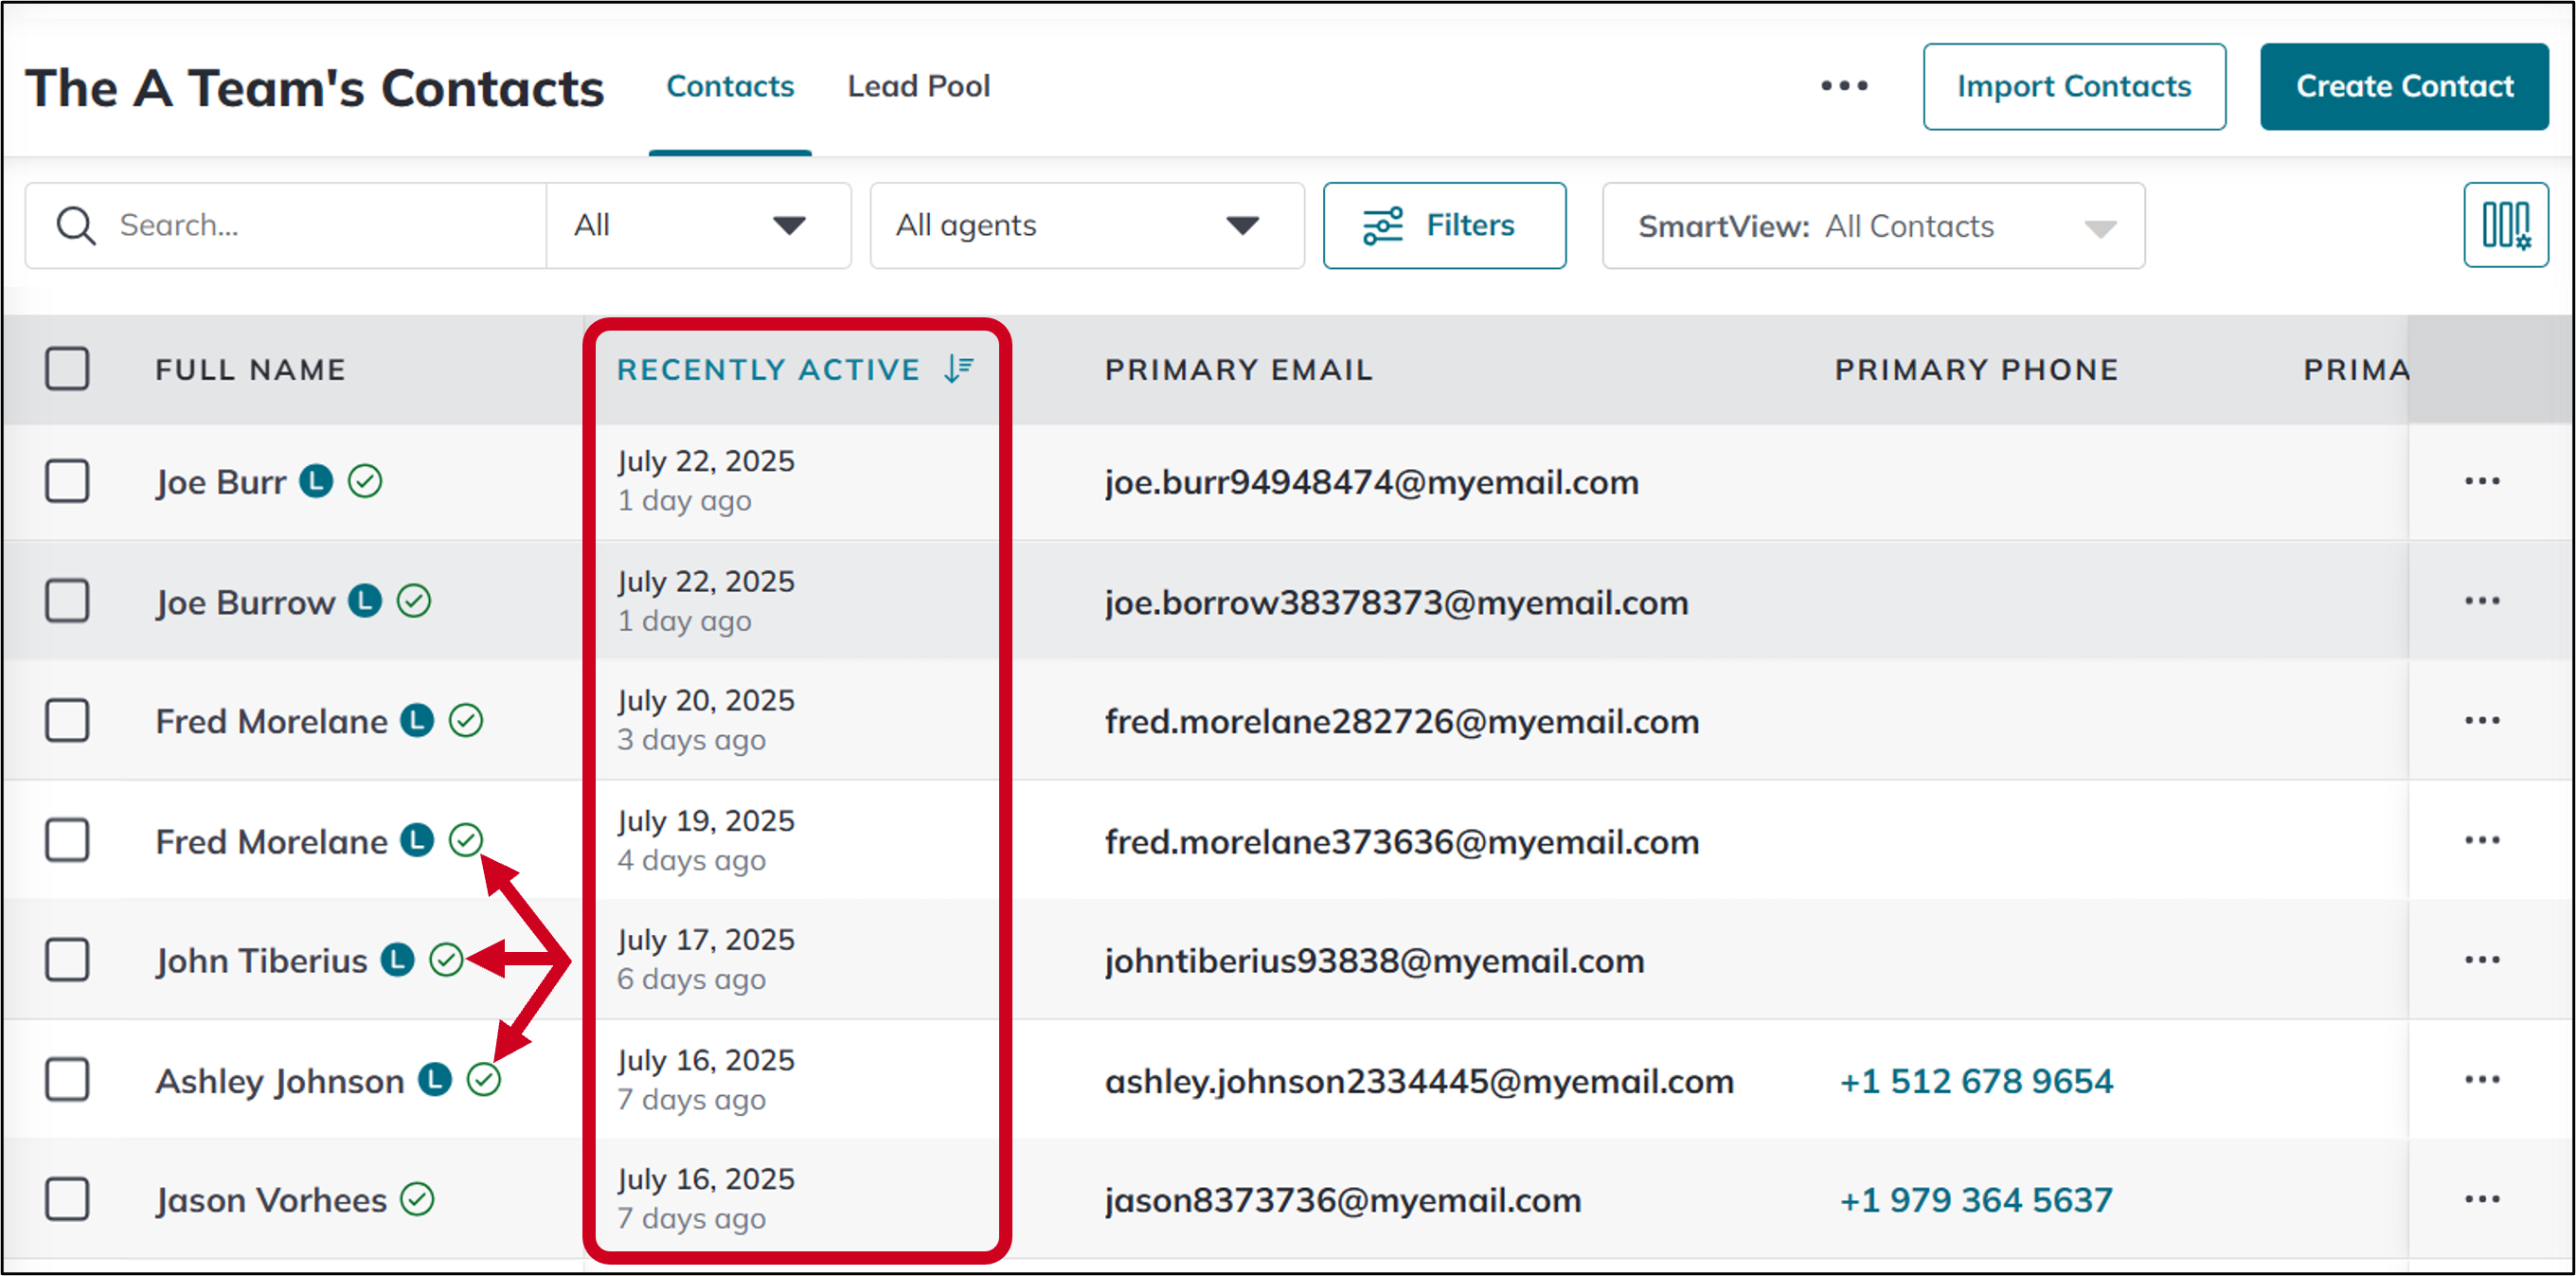Open row actions menu for Joe Burrow

(2482, 601)
